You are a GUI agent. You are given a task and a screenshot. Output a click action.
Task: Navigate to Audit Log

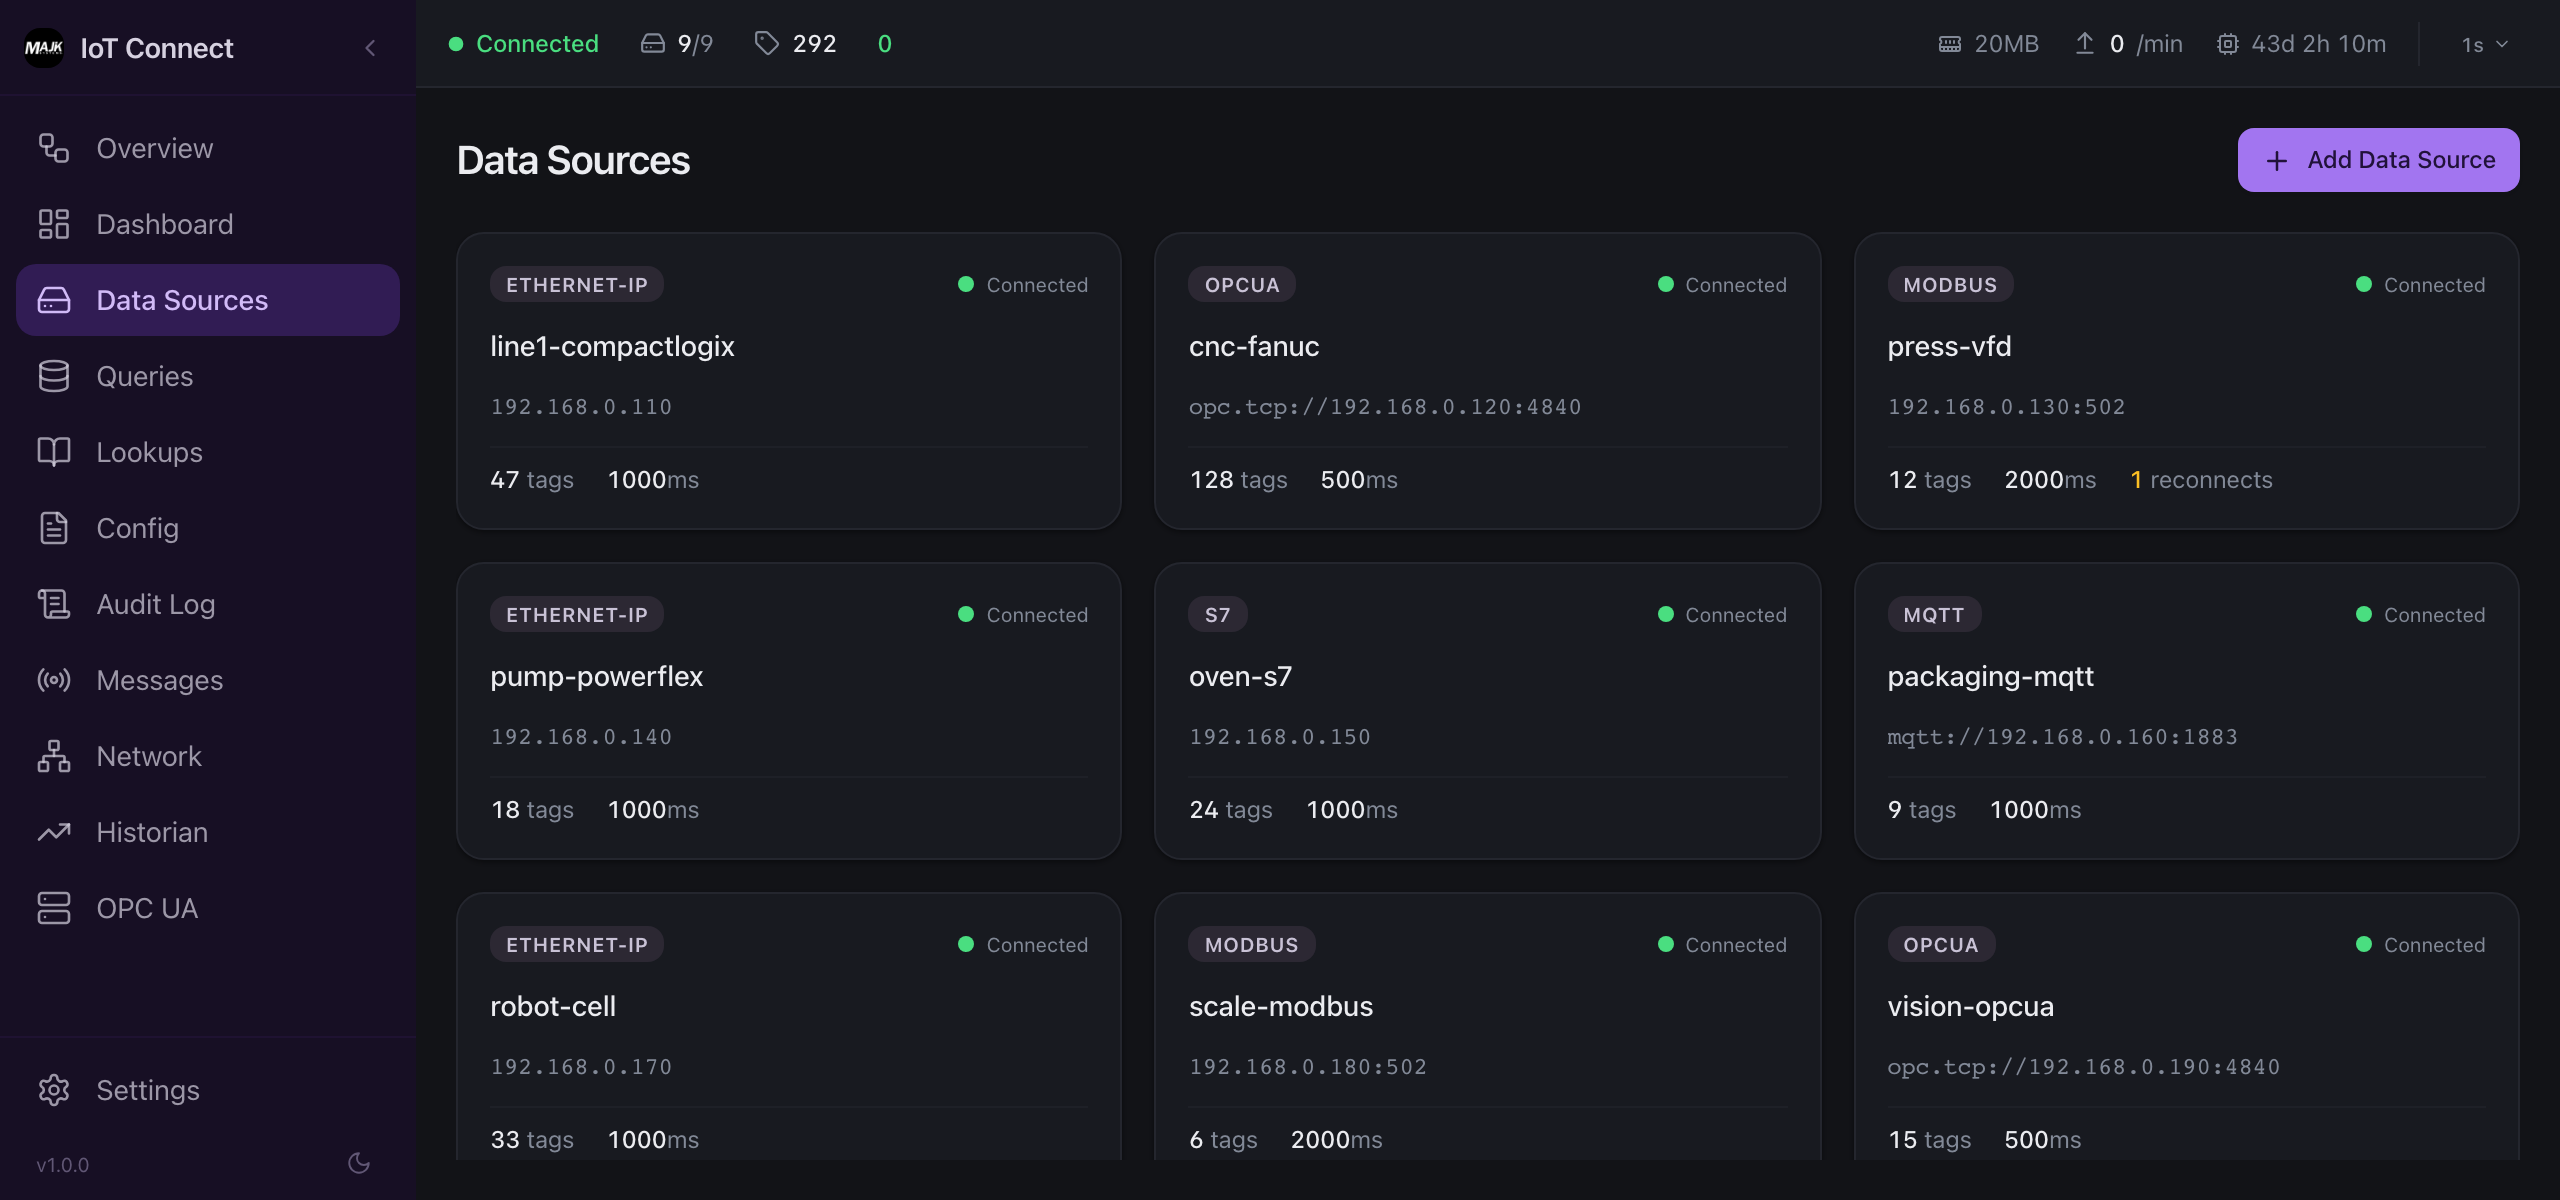pyautogui.click(x=208, y=604)
